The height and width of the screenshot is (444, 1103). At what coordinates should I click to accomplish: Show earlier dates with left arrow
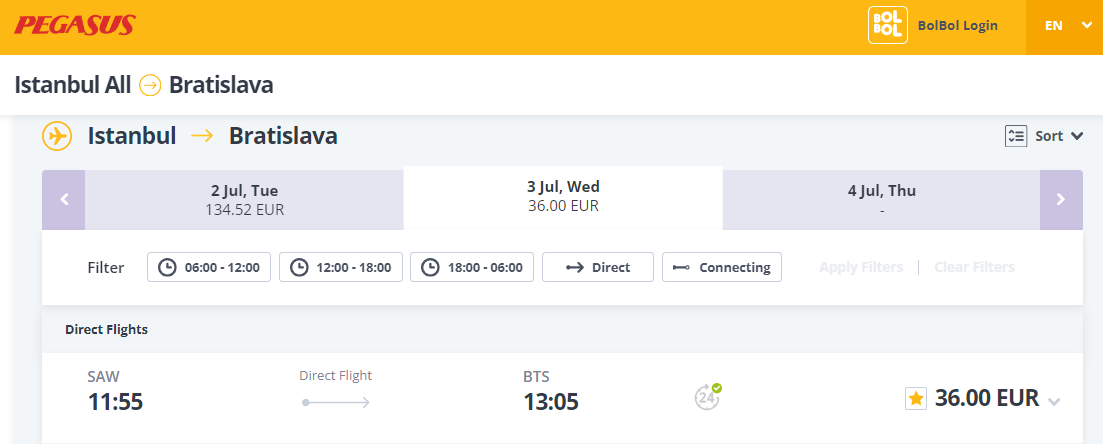[64, 200]
